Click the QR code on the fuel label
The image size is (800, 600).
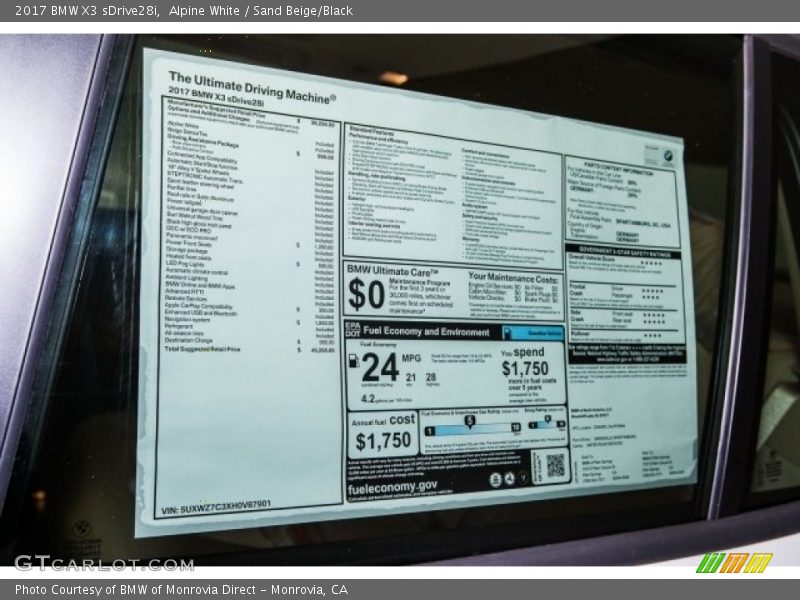(x=555, y=465)
